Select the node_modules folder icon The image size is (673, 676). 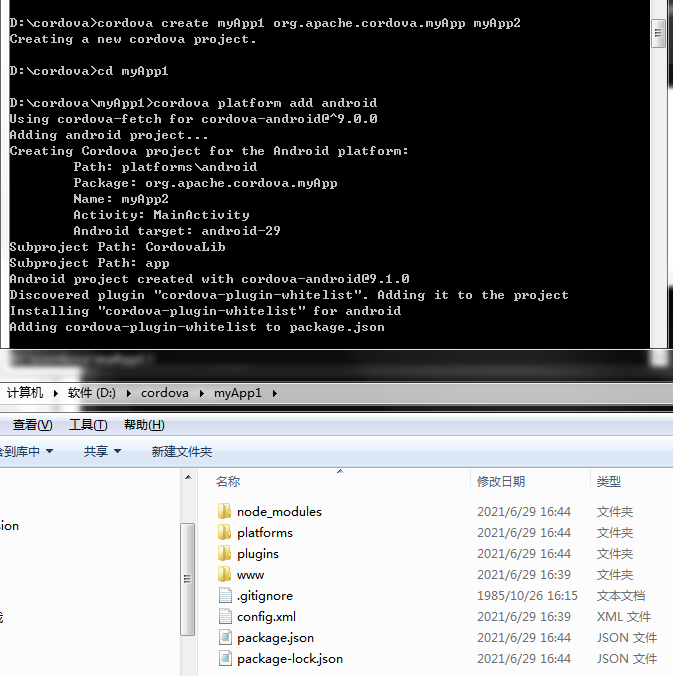225,511
